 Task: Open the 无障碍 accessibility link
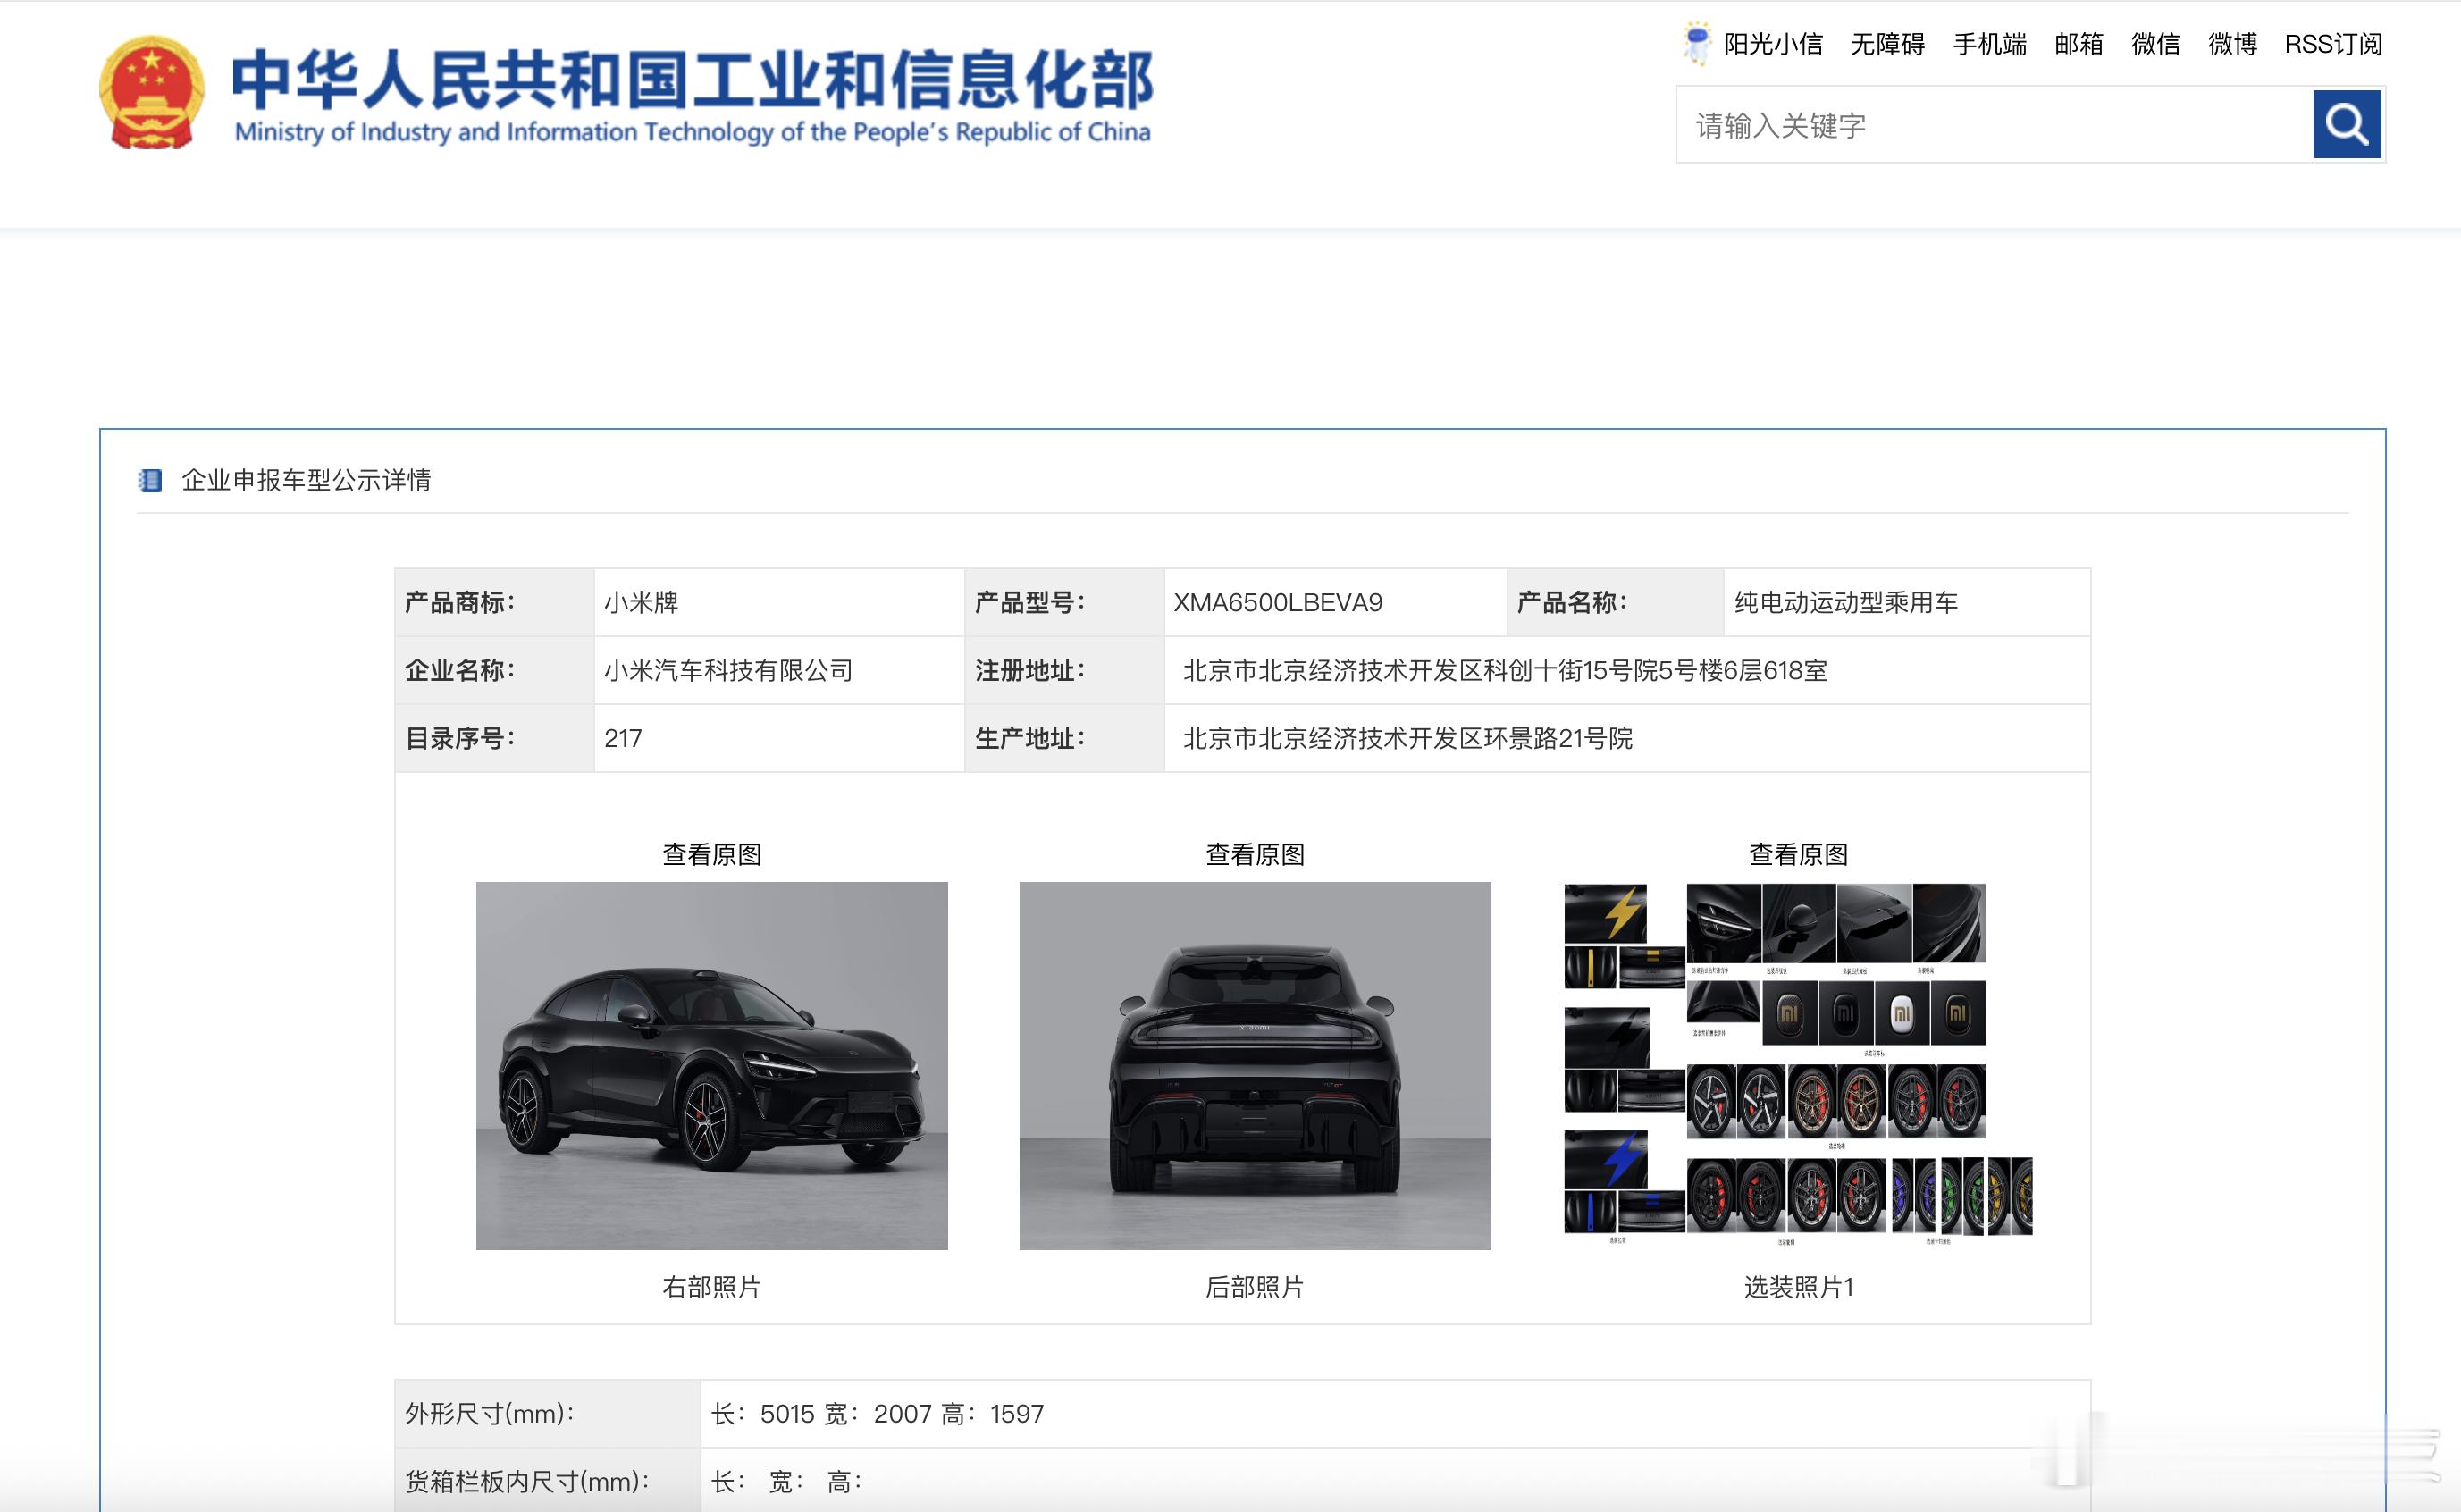pos(1887,44)
